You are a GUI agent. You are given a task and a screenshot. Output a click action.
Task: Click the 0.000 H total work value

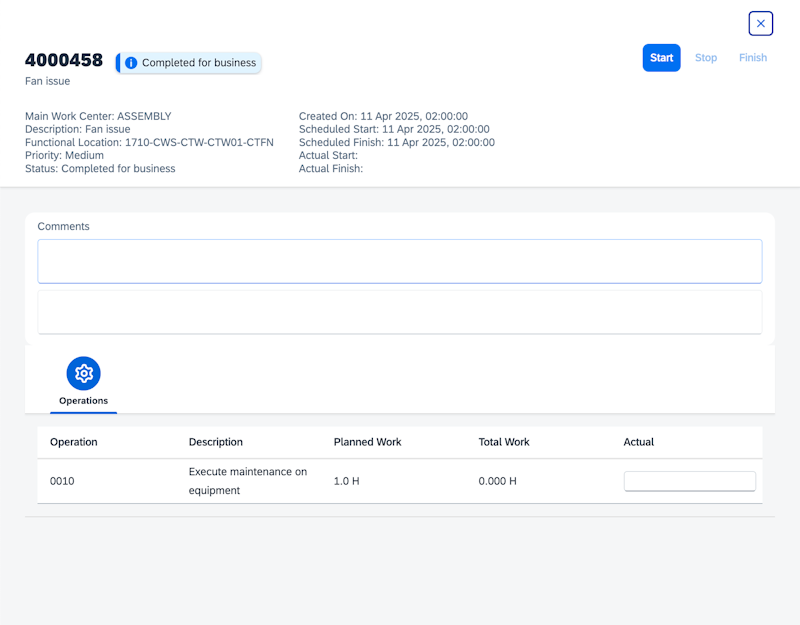(x=497, y=481)
